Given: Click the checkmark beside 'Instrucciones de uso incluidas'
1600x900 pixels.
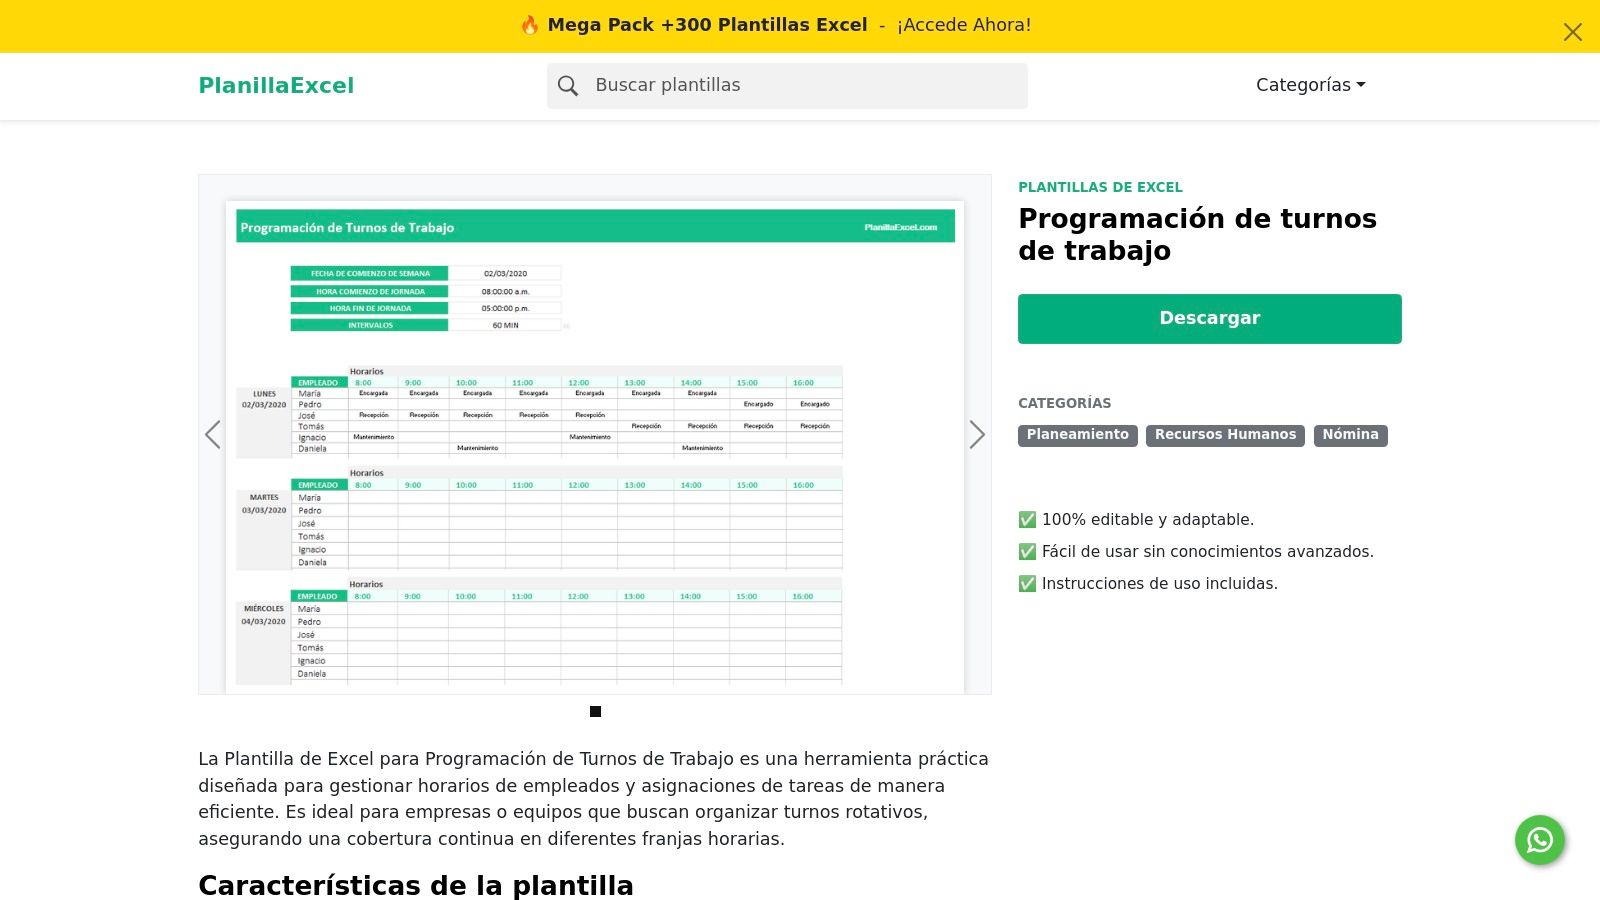Looking at the screenshot, I should coord(1026,583).
